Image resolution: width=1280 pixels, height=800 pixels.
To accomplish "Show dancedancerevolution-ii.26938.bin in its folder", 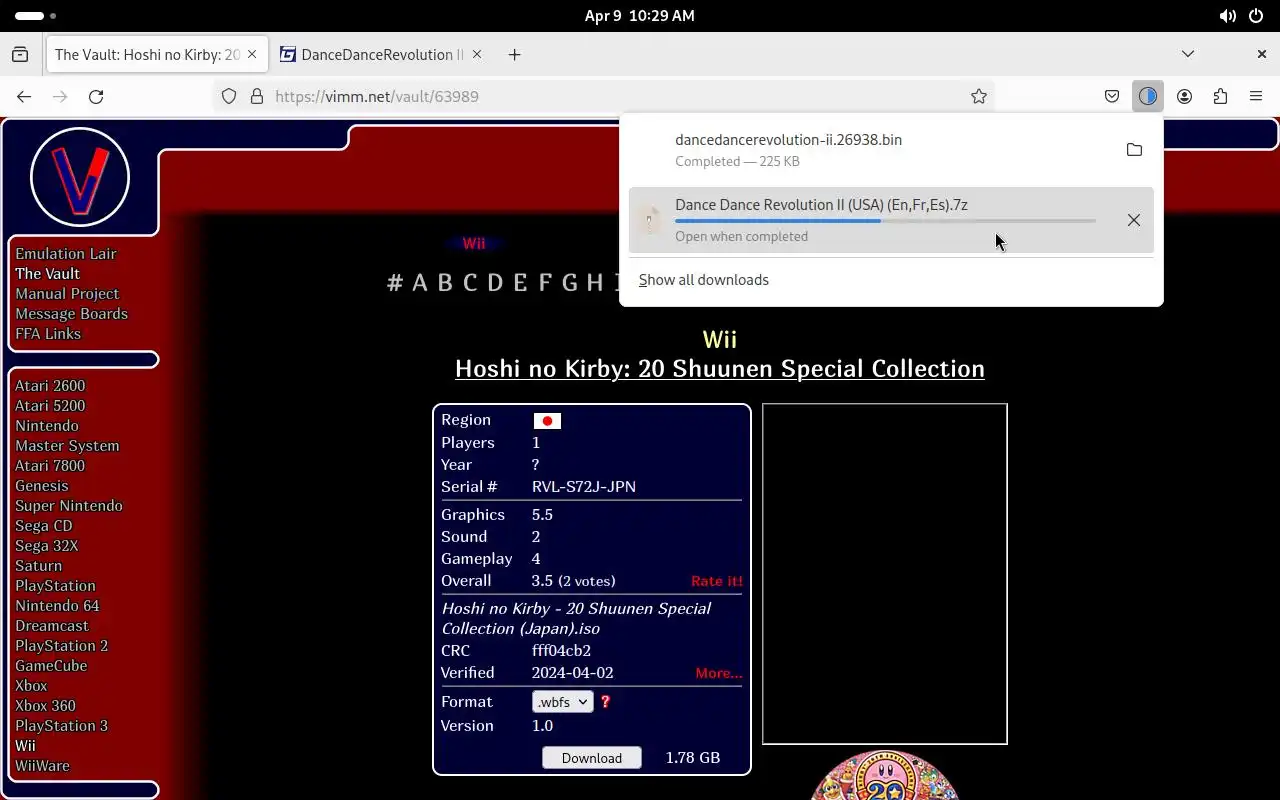I will pos(1134,150).
